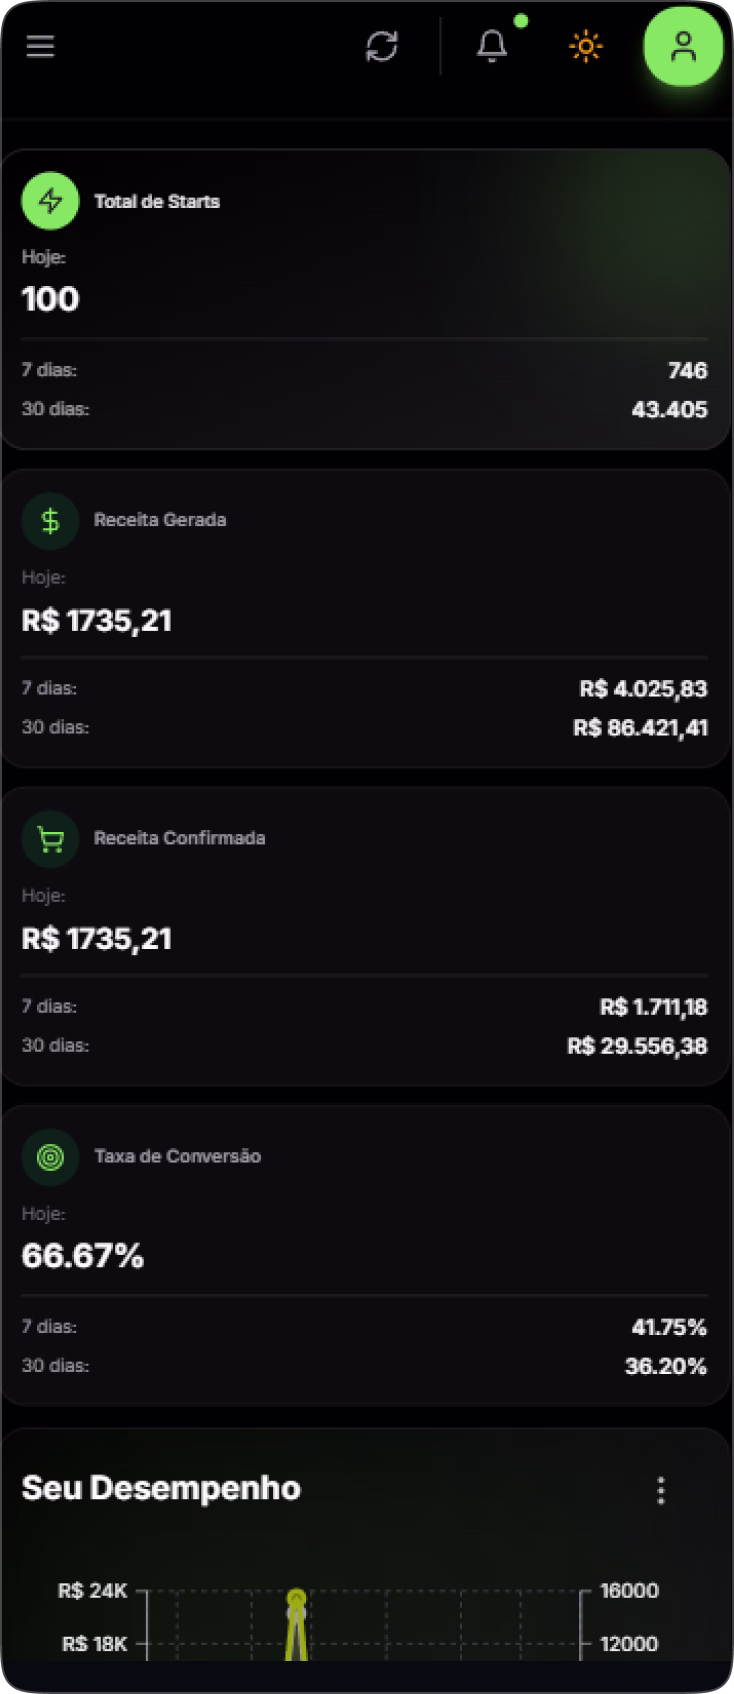Click the R$ 24K chart axis label
This screenshot has height=1694, width=734.
(93, 1591)
